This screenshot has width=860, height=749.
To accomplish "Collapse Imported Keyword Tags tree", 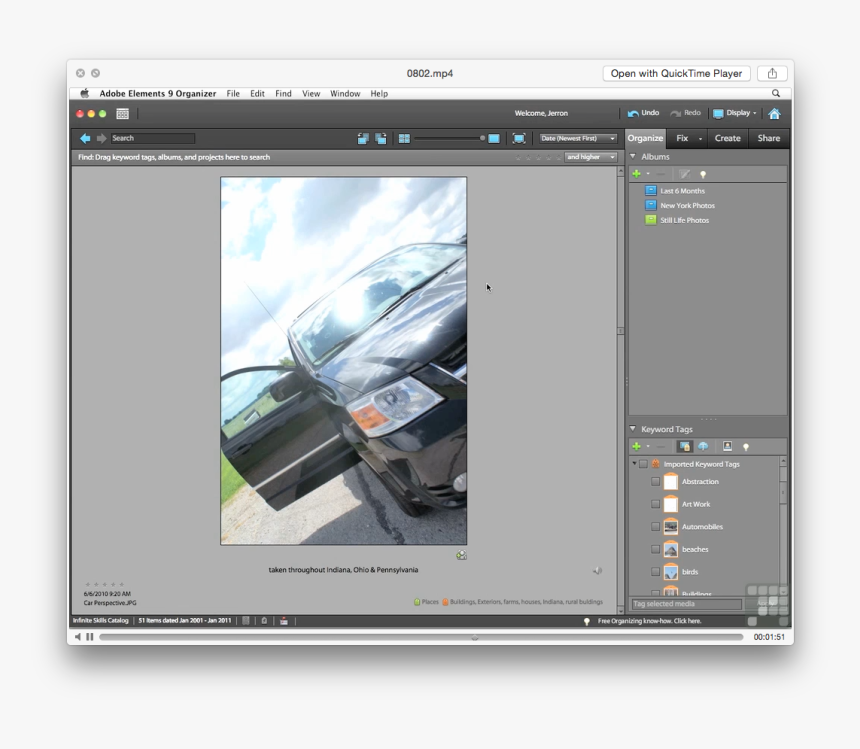I will (634, 464).
